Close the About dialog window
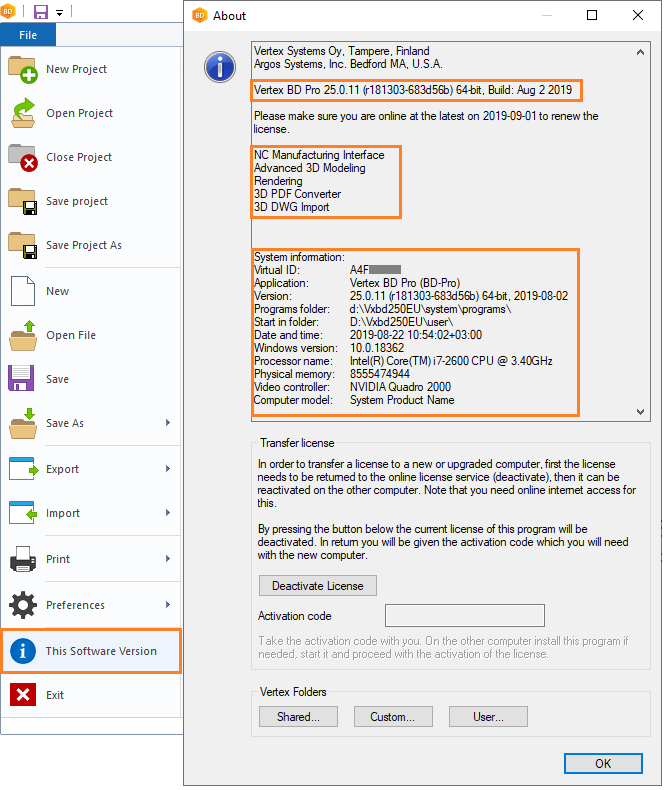The width and height of the screenshot is (666, 790). pos(638,15)
